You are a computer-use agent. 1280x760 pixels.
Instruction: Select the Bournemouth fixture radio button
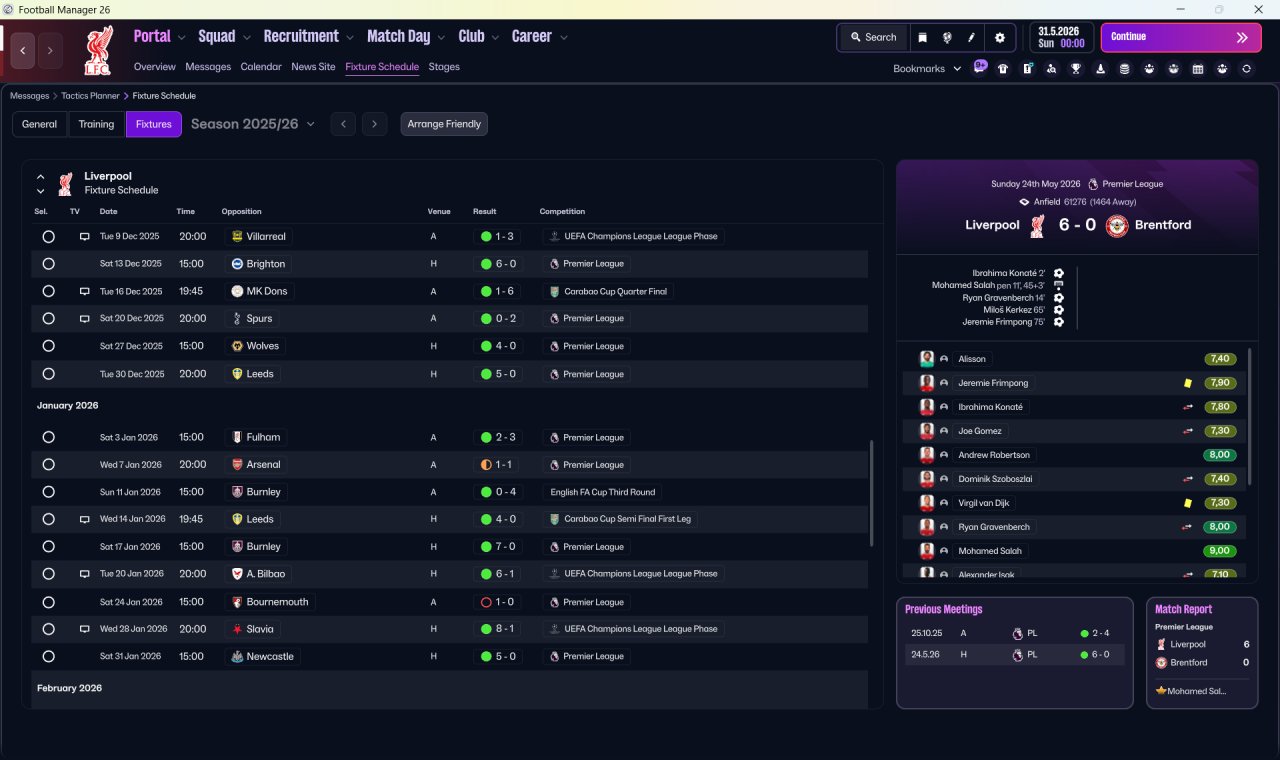point(48,602)
